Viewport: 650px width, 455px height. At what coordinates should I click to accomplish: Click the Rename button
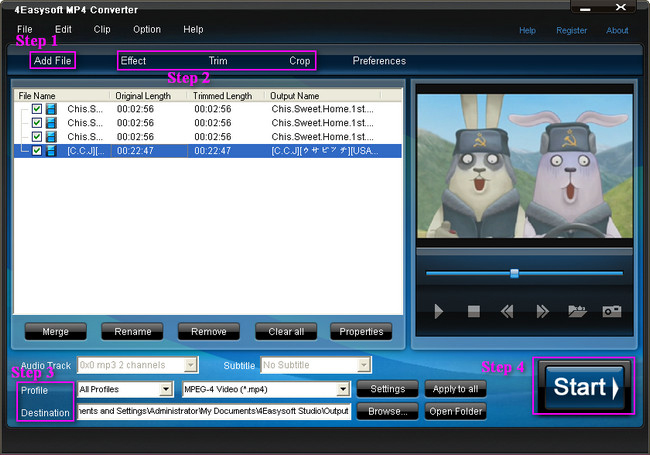click(133, 332)
